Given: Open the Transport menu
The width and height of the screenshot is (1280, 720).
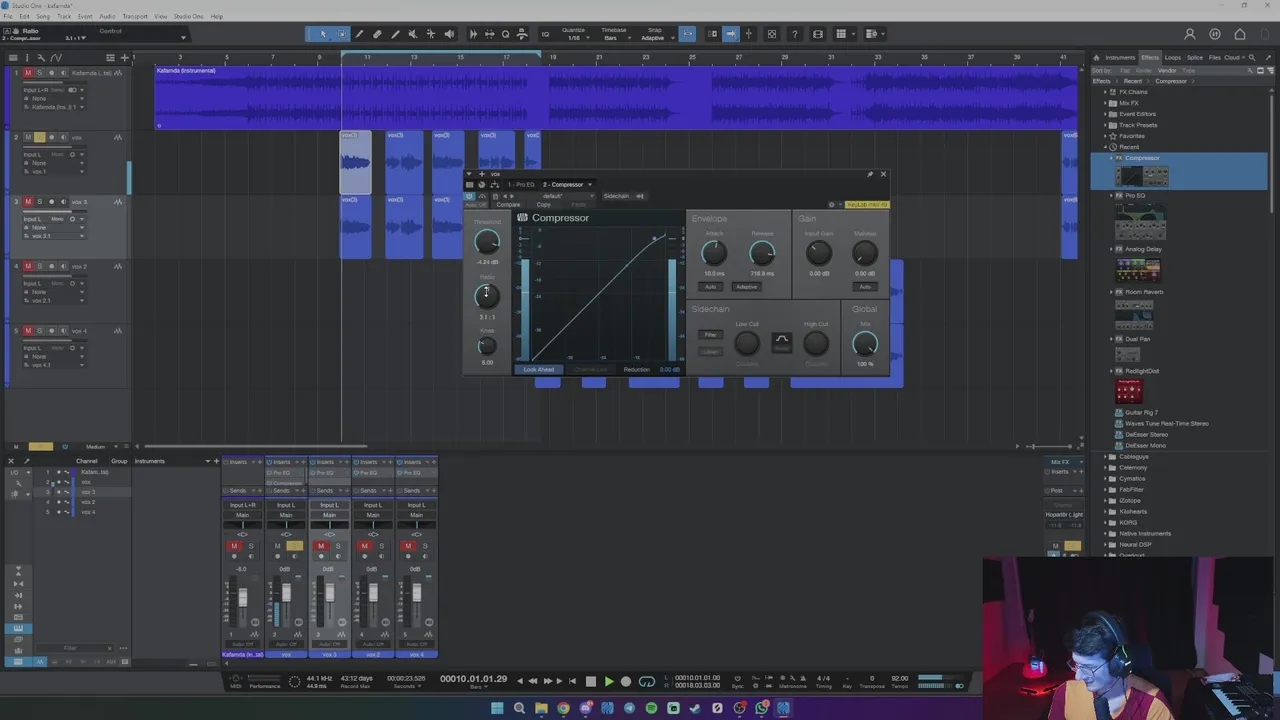Looking at the screenshot, I should [134, 16].
